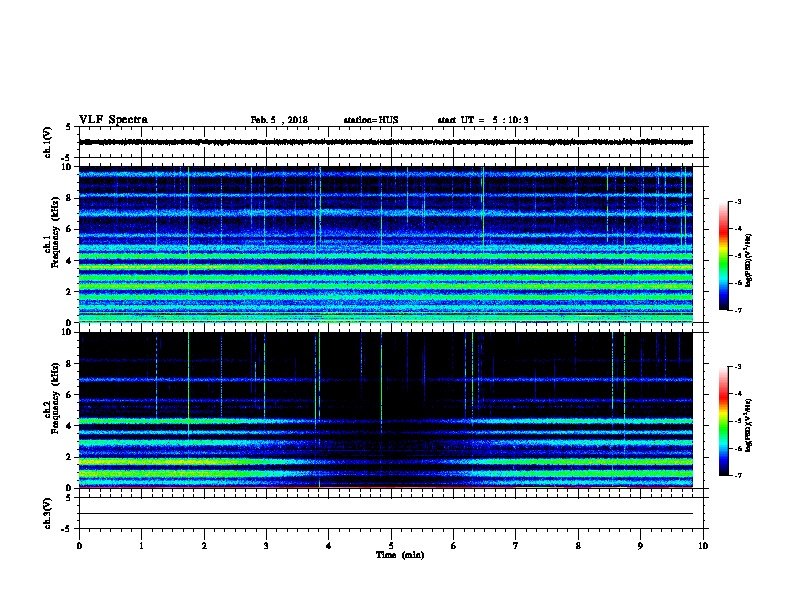Click the '-3' value on ch.2 colorbar
792x612 pixels.
point(737,367)
